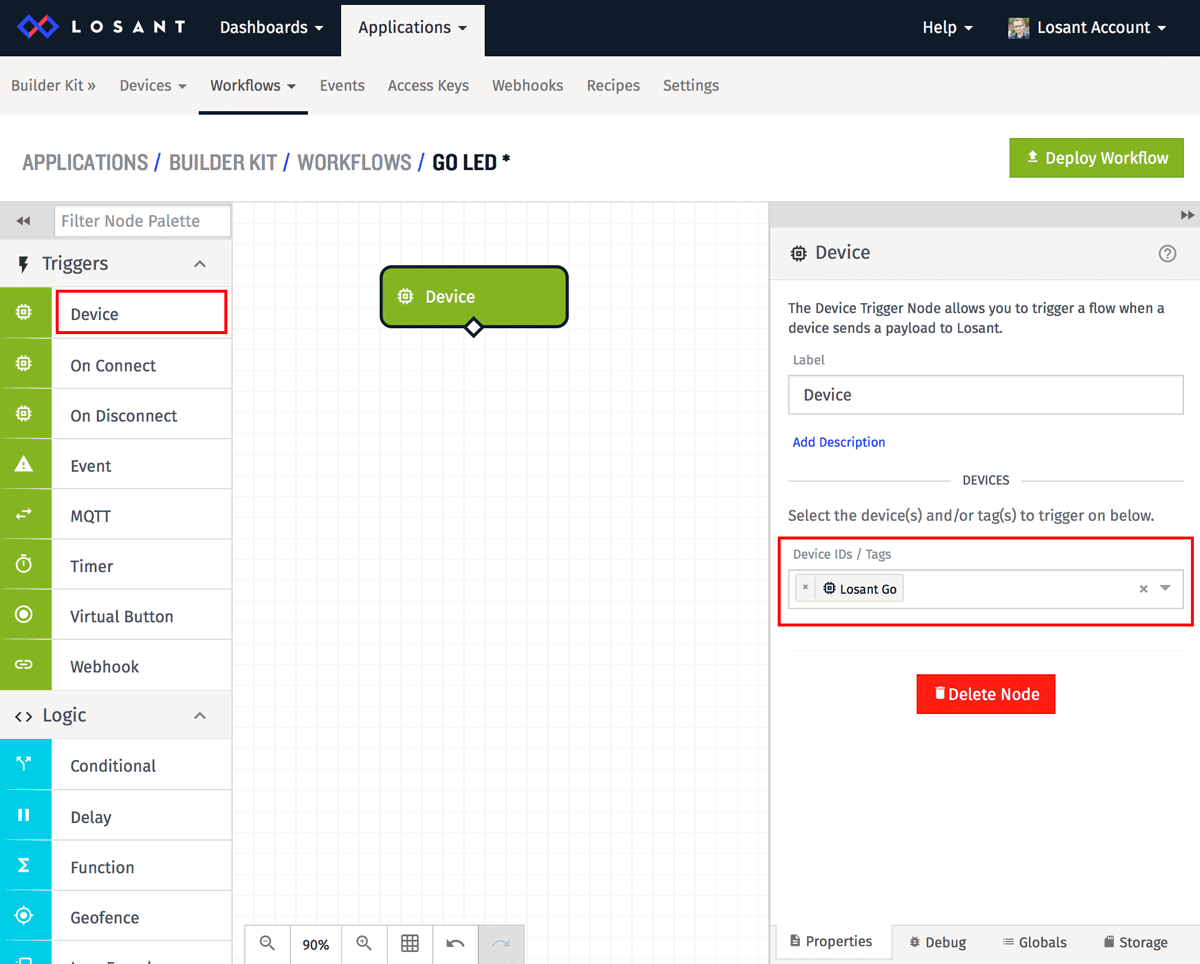This screenshot has width=1200, height=964.
Task: Click the Deploy Workflow button
Action: tap(1096, 158)
